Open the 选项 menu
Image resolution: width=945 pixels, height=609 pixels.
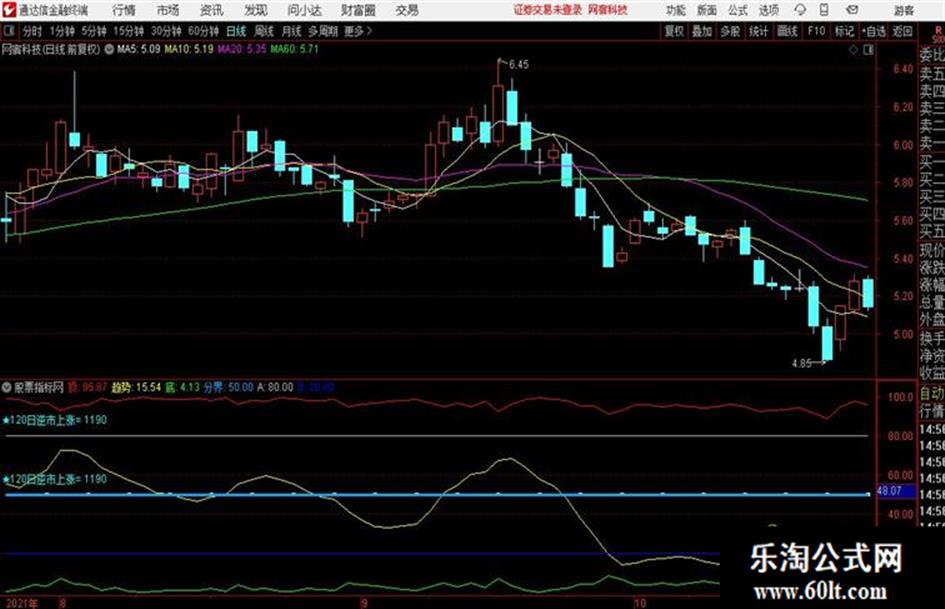tap(768, 10)
